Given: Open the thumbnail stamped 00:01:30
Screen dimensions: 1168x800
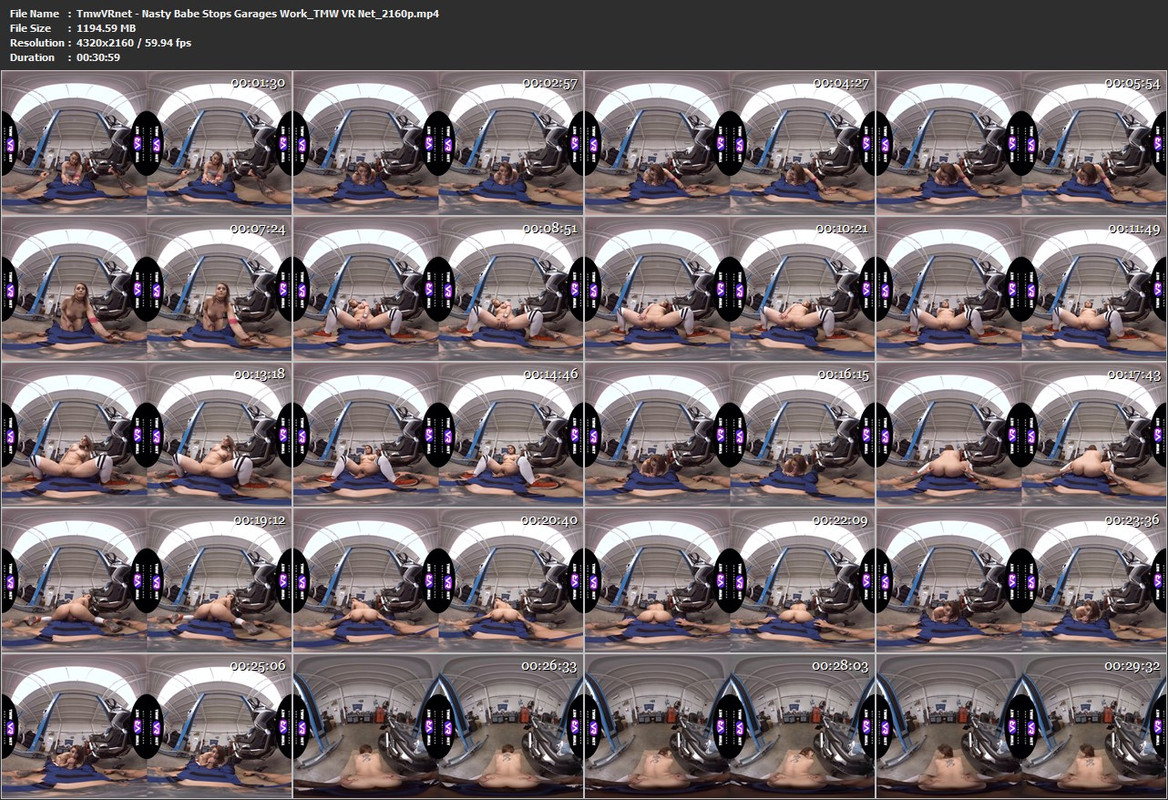Looking at the screenshot, I should coord(147,143).
